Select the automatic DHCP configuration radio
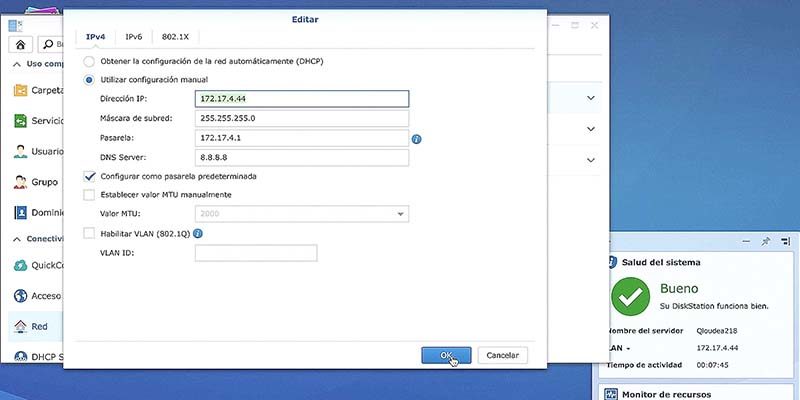This screenshot has width=800, height=400. pyautogui.click(x=89, y=62)
